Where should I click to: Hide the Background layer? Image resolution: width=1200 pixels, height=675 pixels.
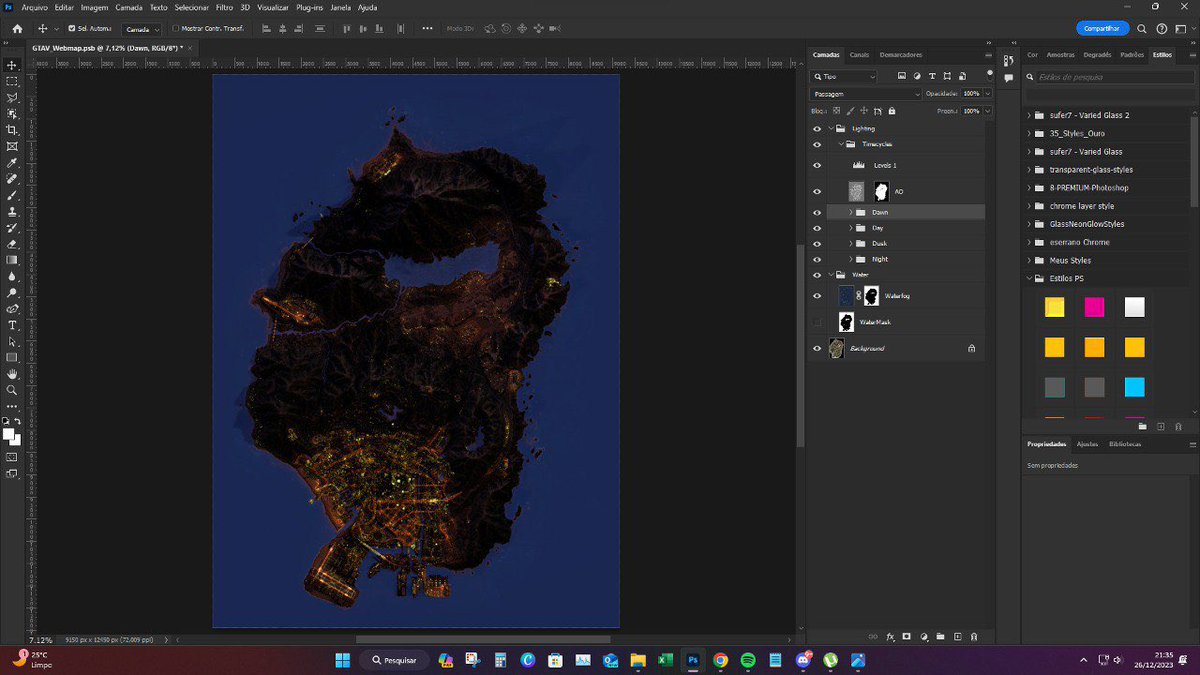[x=817, y=348]
